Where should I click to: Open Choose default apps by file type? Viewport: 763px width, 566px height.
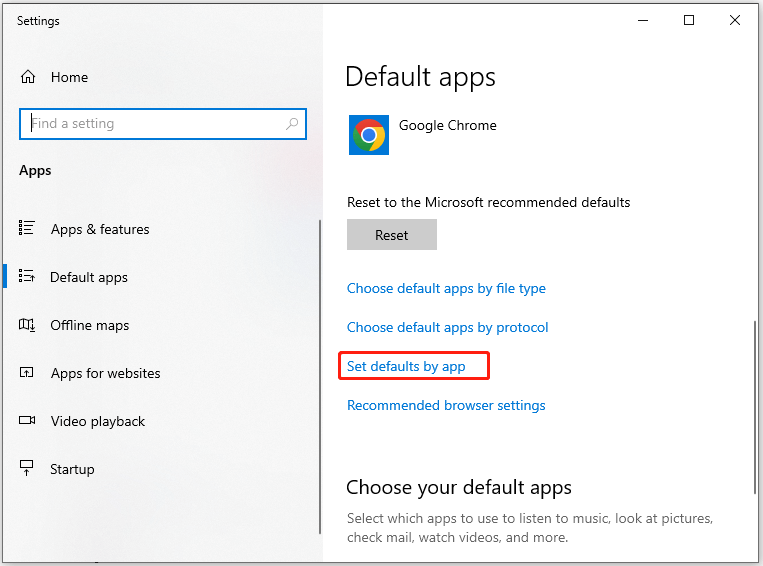(x=446, y=288)
